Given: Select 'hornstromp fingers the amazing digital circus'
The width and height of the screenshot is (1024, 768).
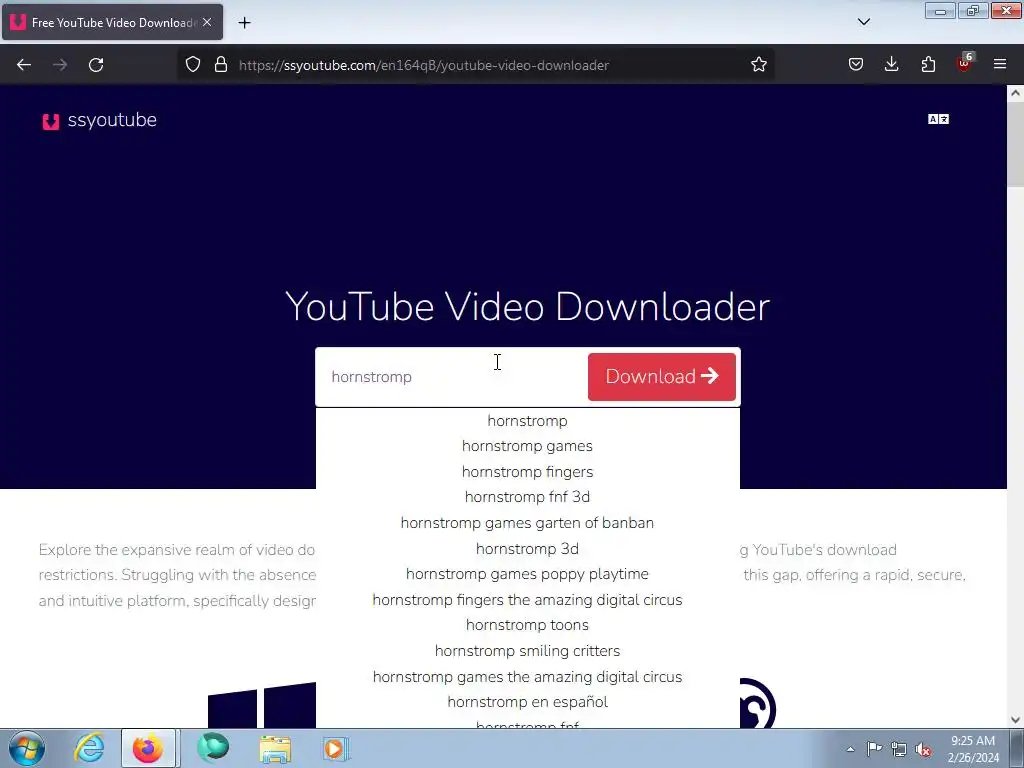Looking at the screenshot, I should coord(528,600).
